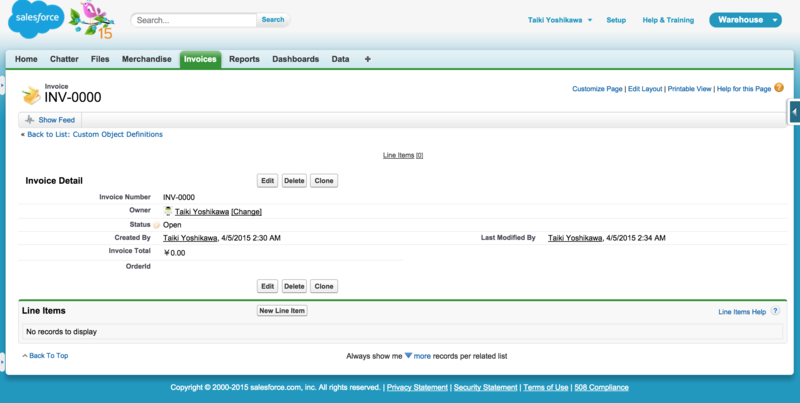Image resolution: width=800 pixels, height=403 pixels.
Task: Open the plus tab to see all tabs
Action: [x=367, y=59]
